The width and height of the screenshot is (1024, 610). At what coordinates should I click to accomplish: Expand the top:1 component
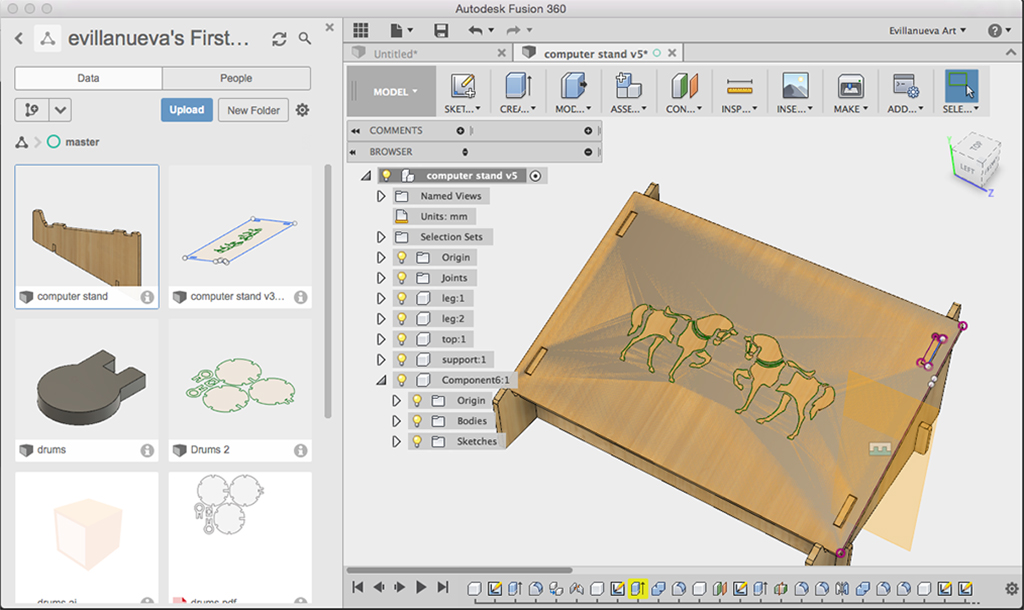(381, 339)
